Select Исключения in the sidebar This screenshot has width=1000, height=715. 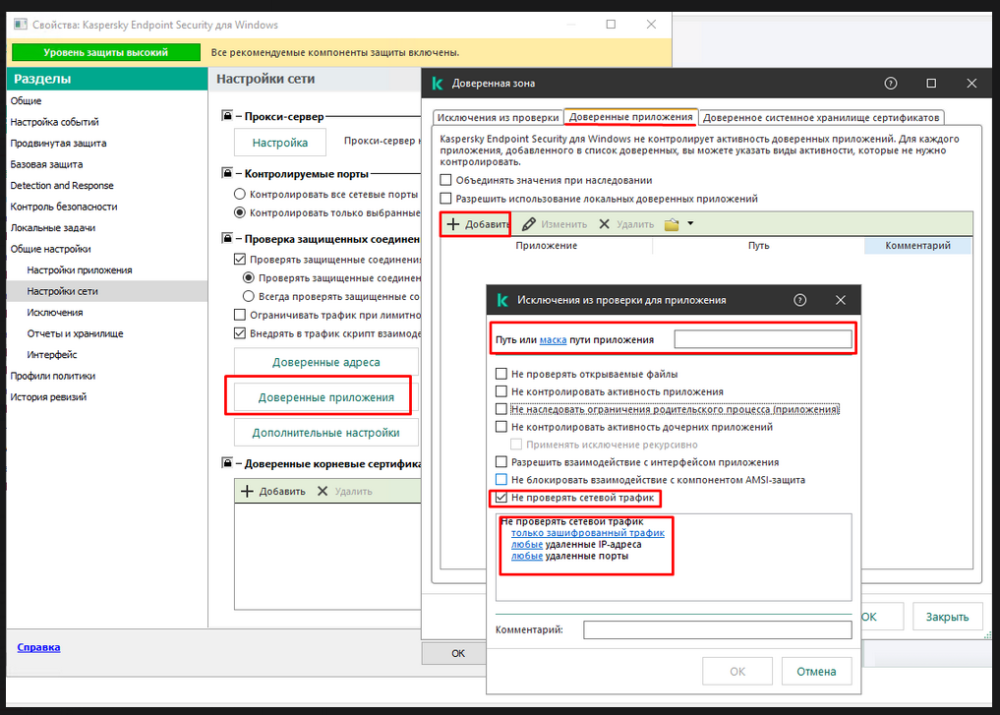point(55,312)
